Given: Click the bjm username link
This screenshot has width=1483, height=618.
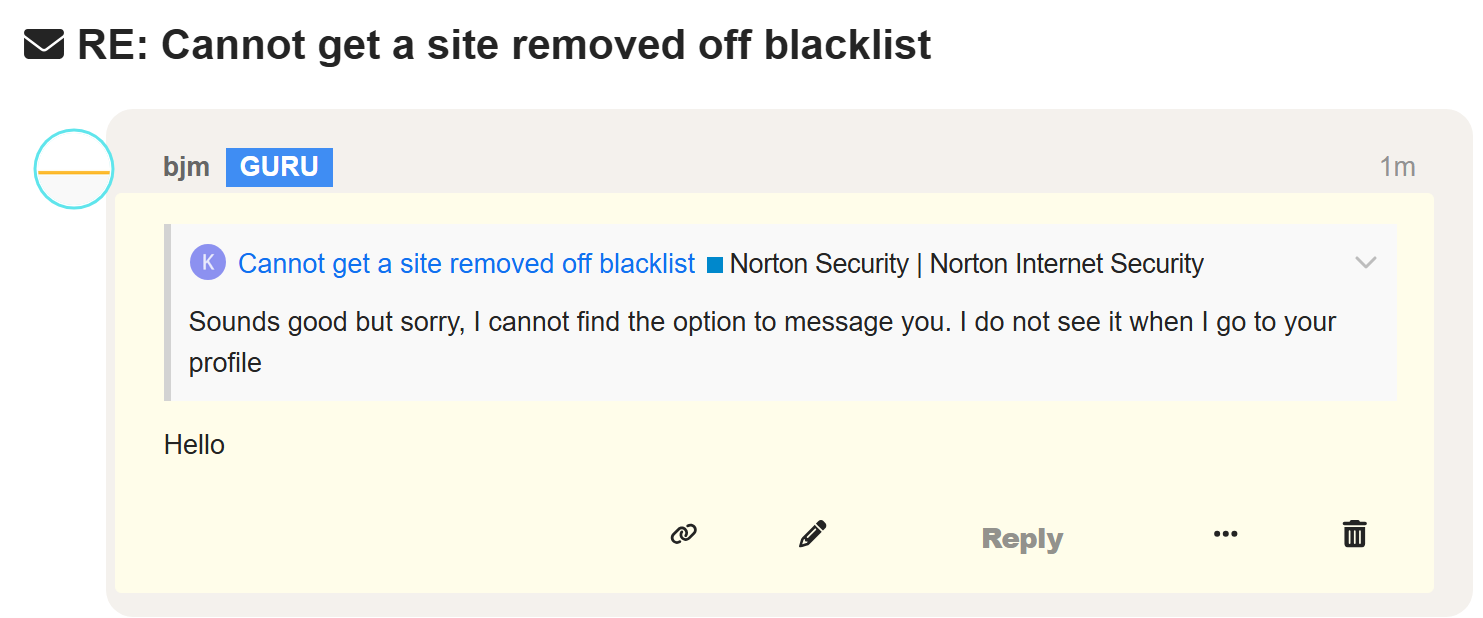Looking at the screenshot, I should tap(186, 166).
